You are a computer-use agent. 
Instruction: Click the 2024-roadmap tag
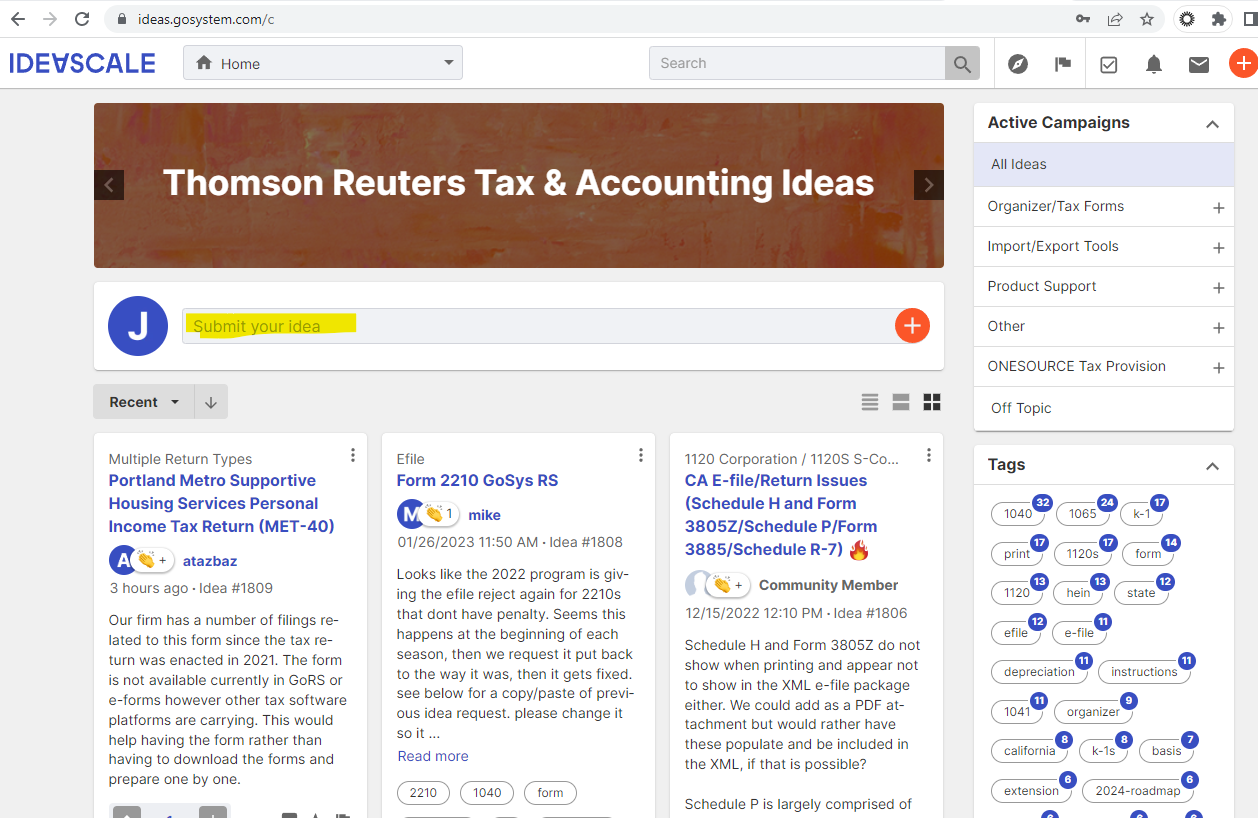coord(1137,791)
